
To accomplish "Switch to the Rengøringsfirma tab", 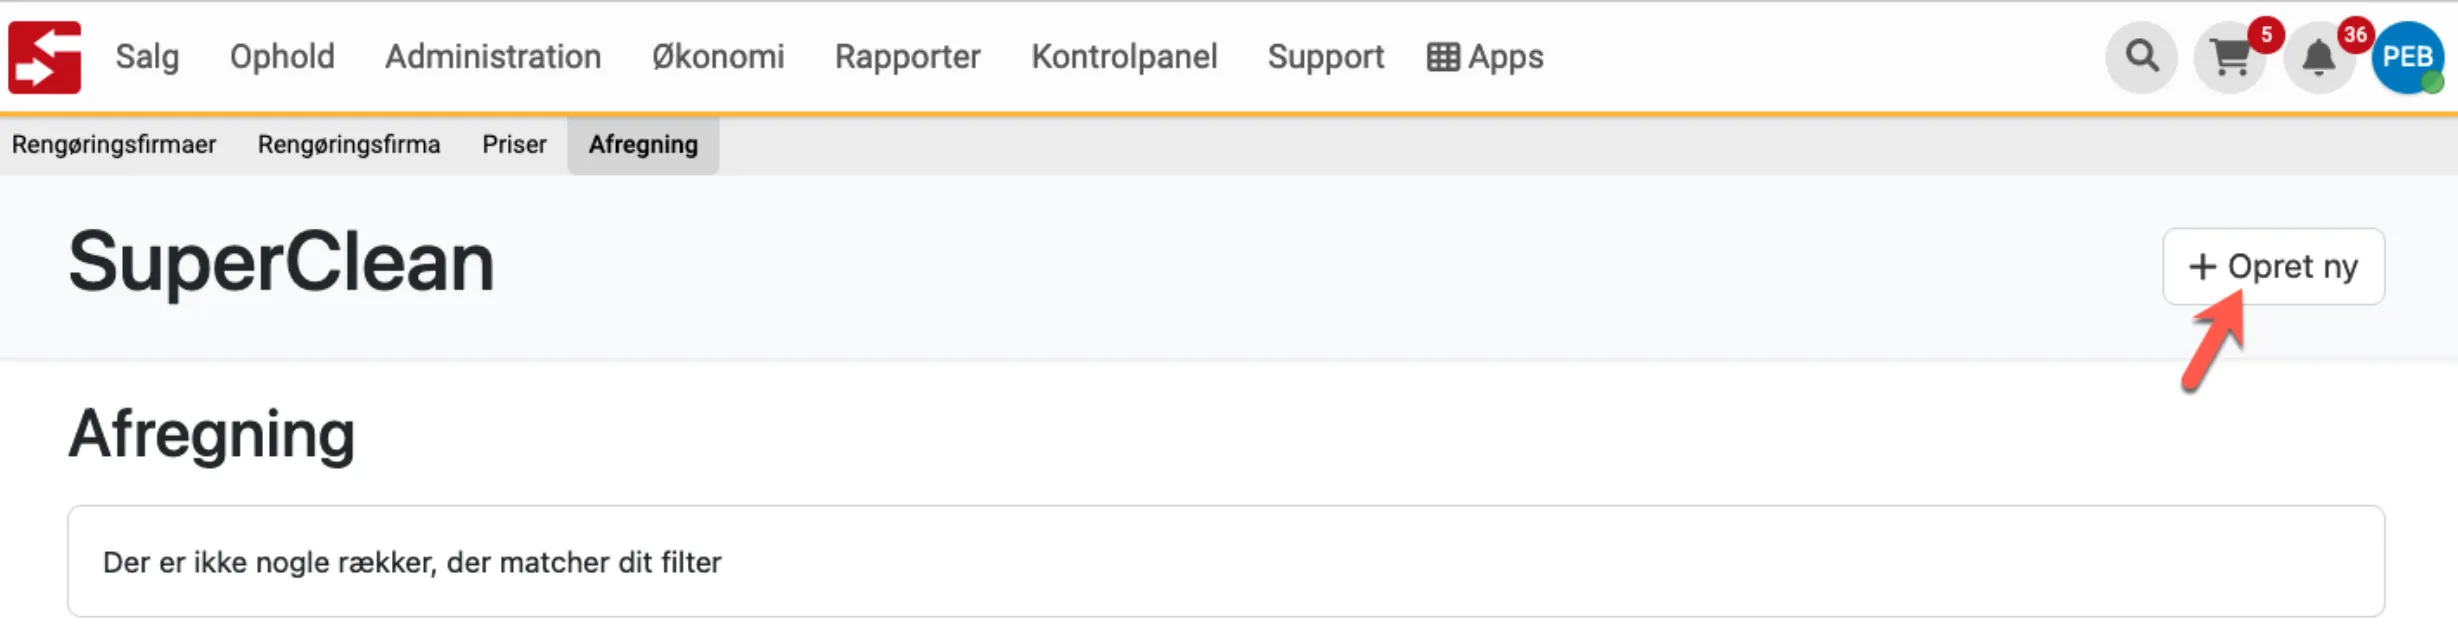I will (349, 145).
